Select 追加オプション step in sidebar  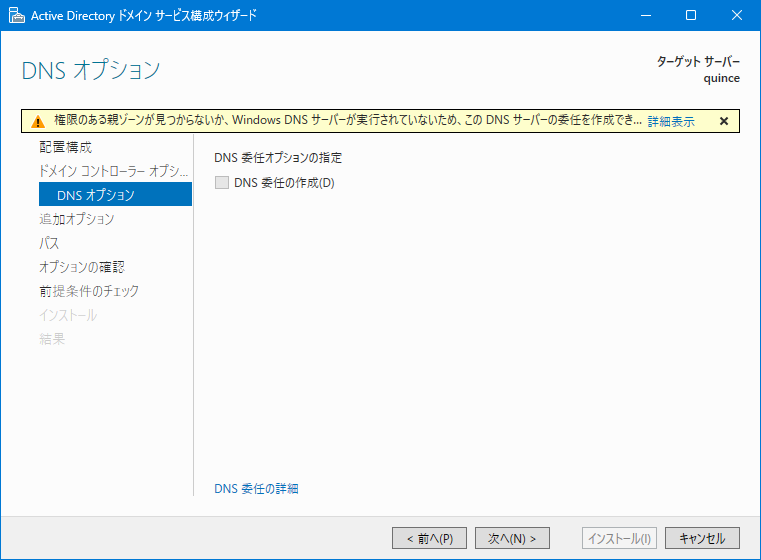point(77,219)
